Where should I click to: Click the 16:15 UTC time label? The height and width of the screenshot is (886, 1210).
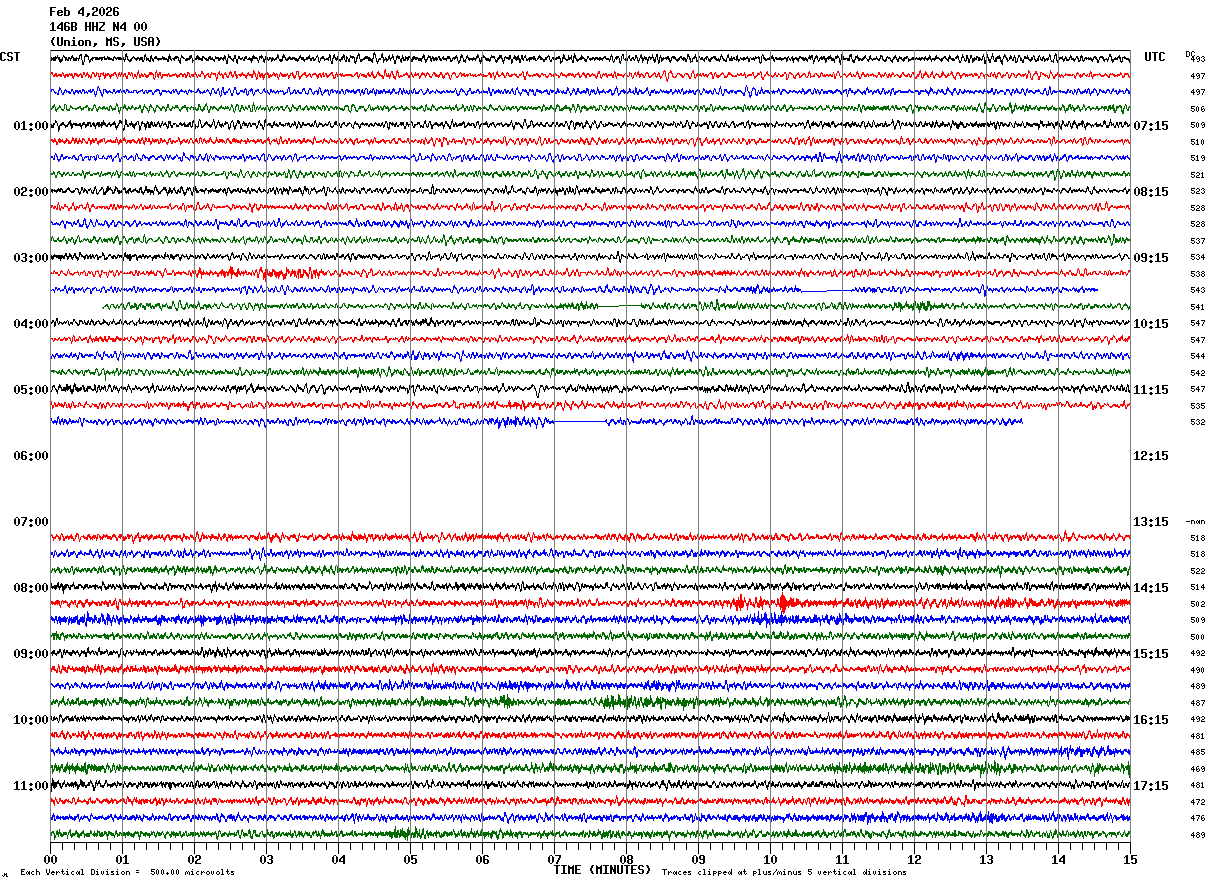pyautogui.click(x=1151, y=720)
